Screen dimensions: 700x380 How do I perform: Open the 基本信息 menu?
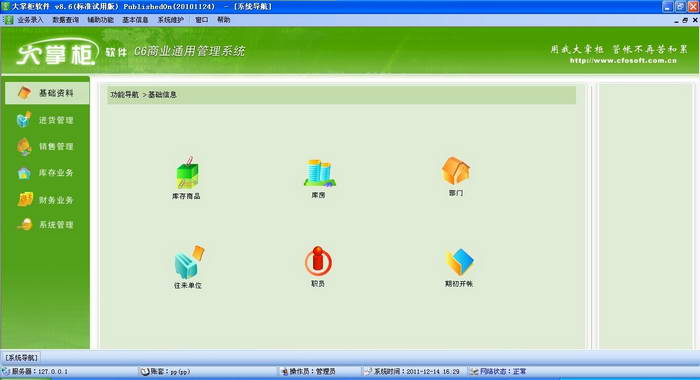point(135,20)
